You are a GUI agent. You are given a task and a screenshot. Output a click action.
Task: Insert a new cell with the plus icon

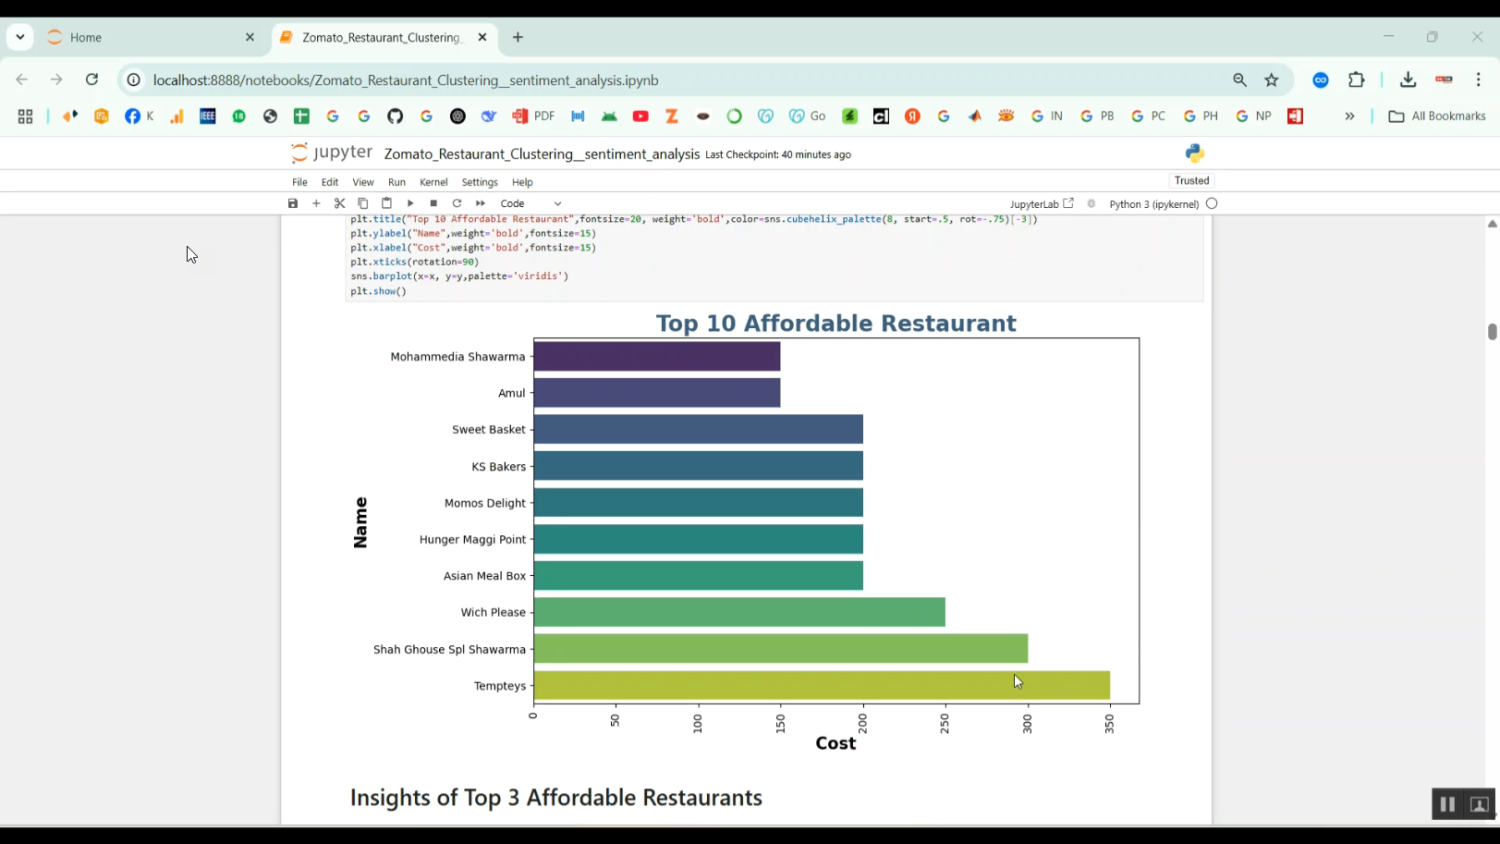(x=316, y=203)
